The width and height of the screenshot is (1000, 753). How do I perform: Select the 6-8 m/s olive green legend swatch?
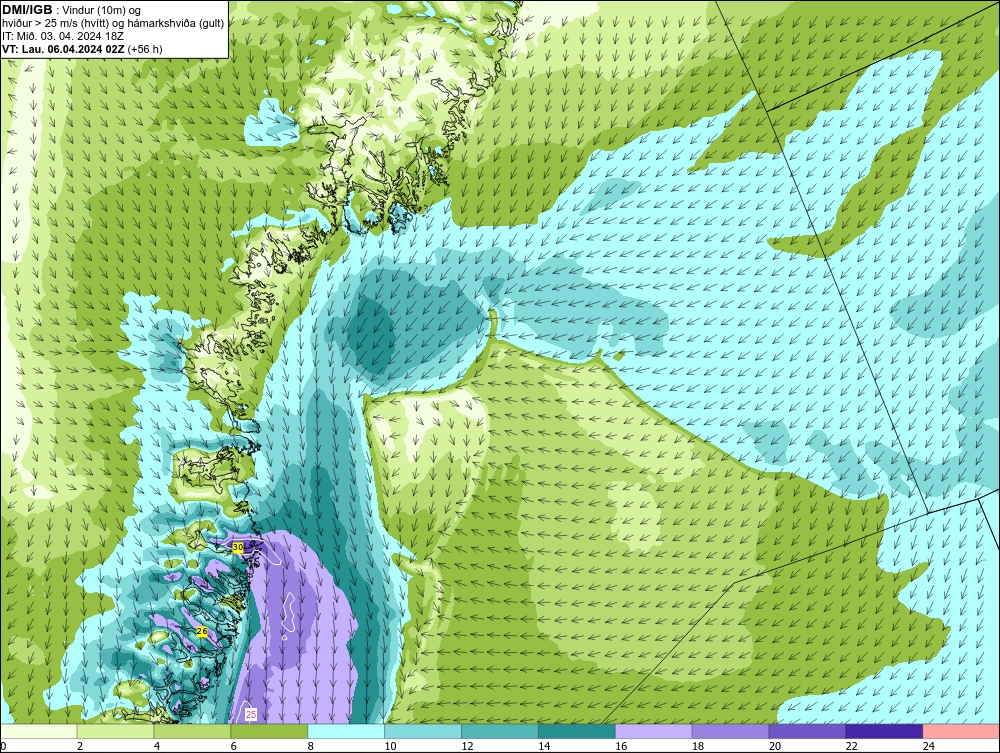click(269, 731)
